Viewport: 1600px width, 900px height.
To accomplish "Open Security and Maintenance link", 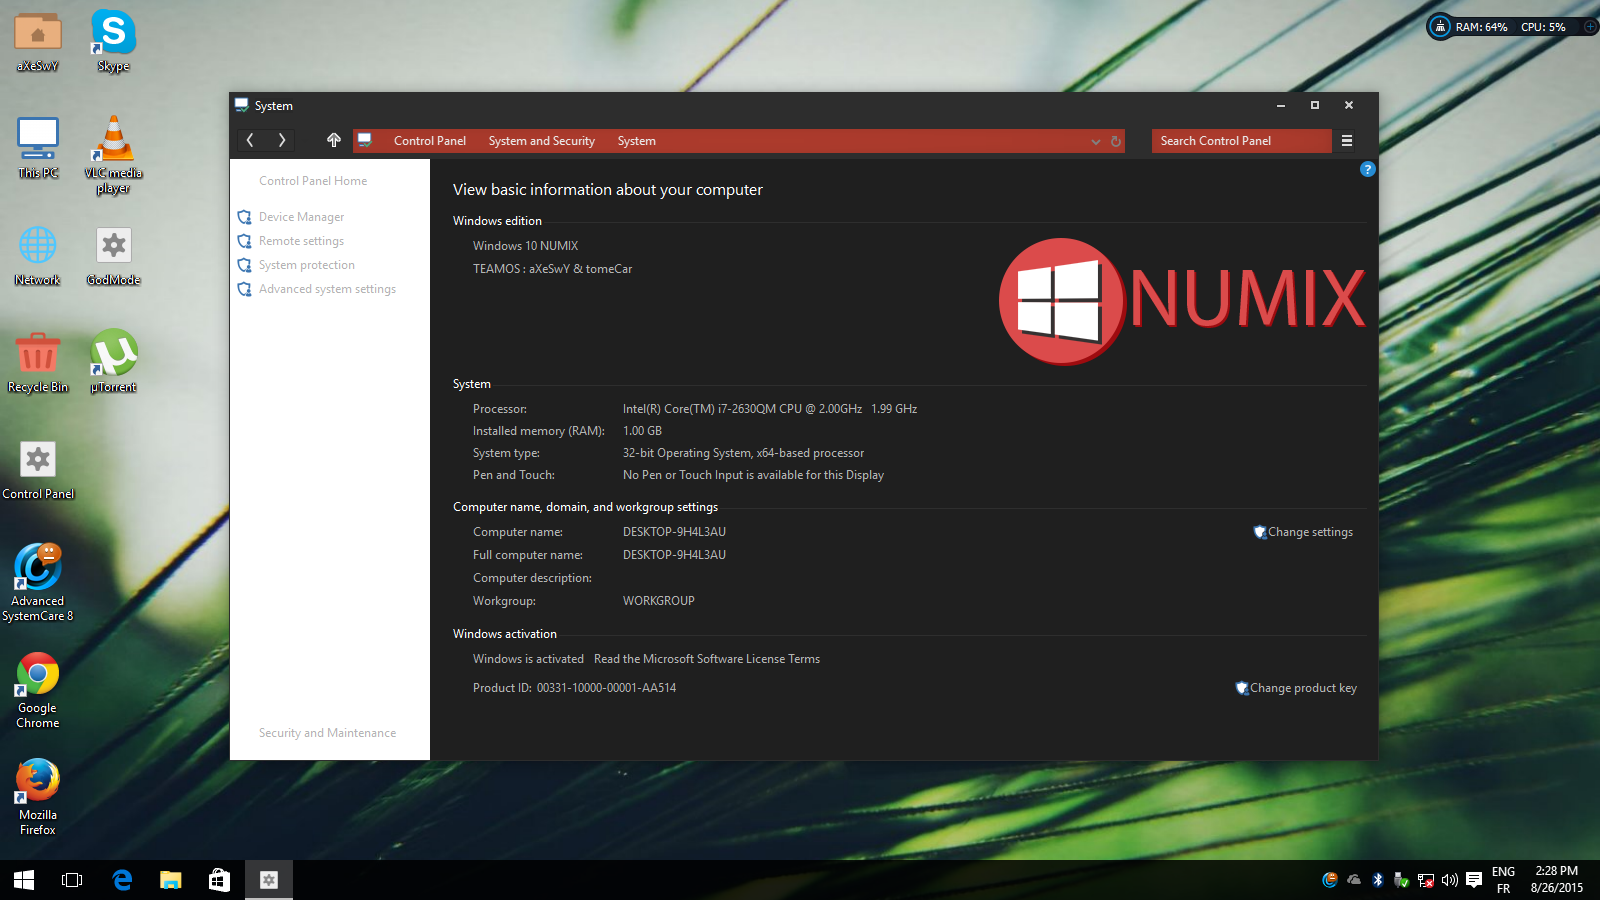I will coord(327,733).
